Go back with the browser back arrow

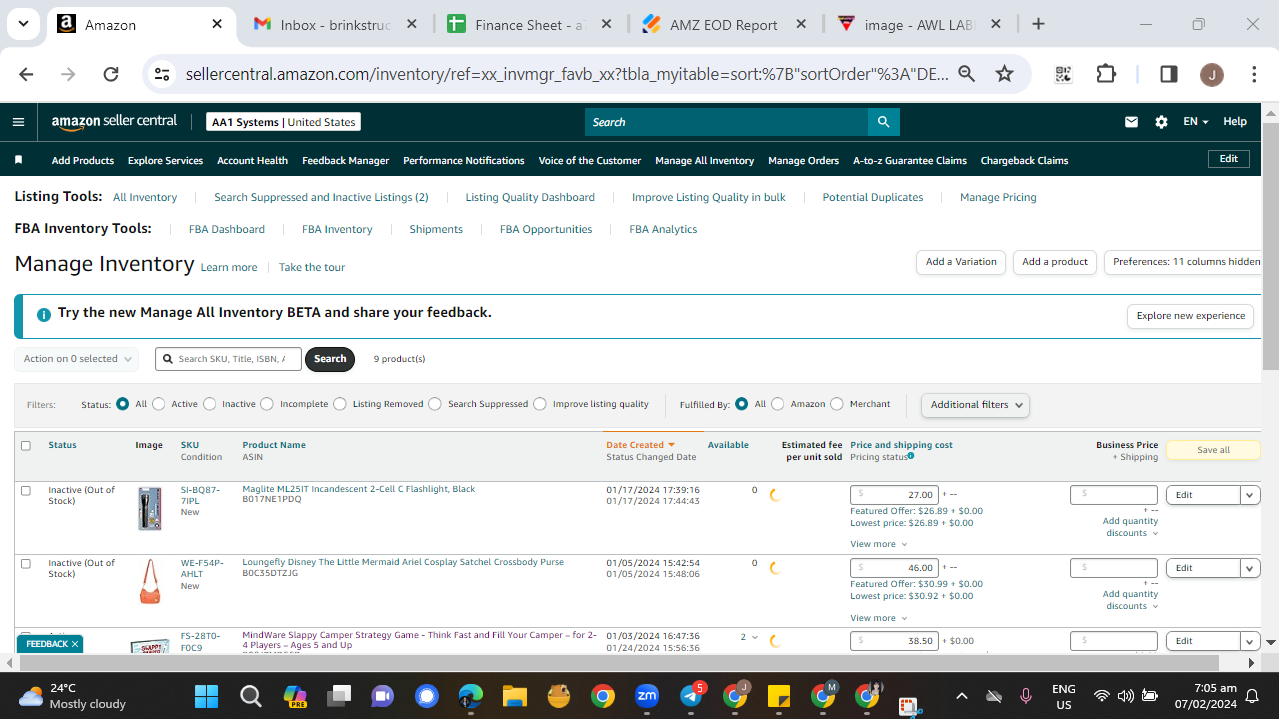[27, 74]
